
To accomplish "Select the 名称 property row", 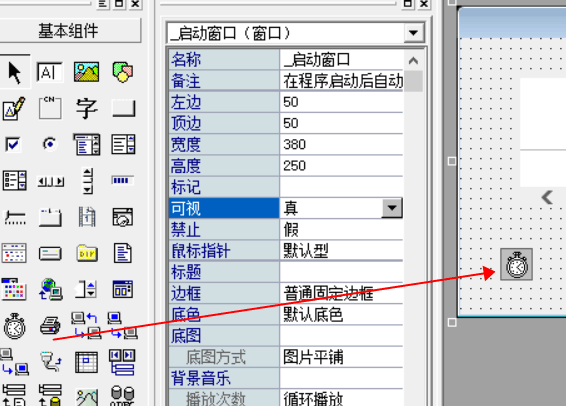I will (x=286, y=60).
